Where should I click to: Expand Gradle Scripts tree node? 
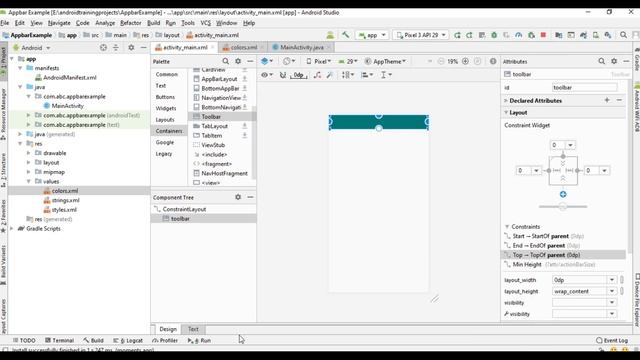tap(12, 229)
